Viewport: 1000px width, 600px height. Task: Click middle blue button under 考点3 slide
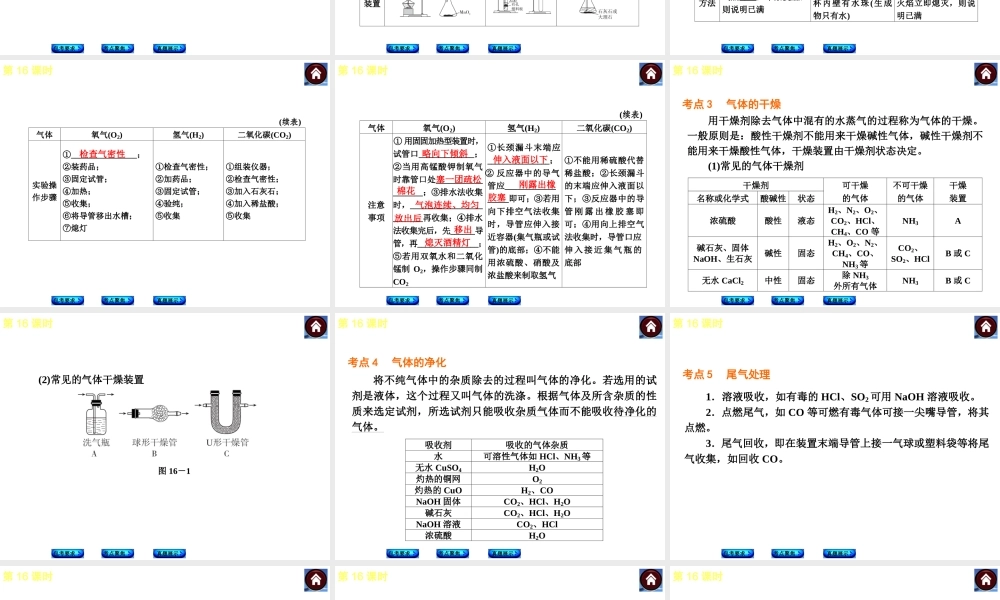coord(788,300)
